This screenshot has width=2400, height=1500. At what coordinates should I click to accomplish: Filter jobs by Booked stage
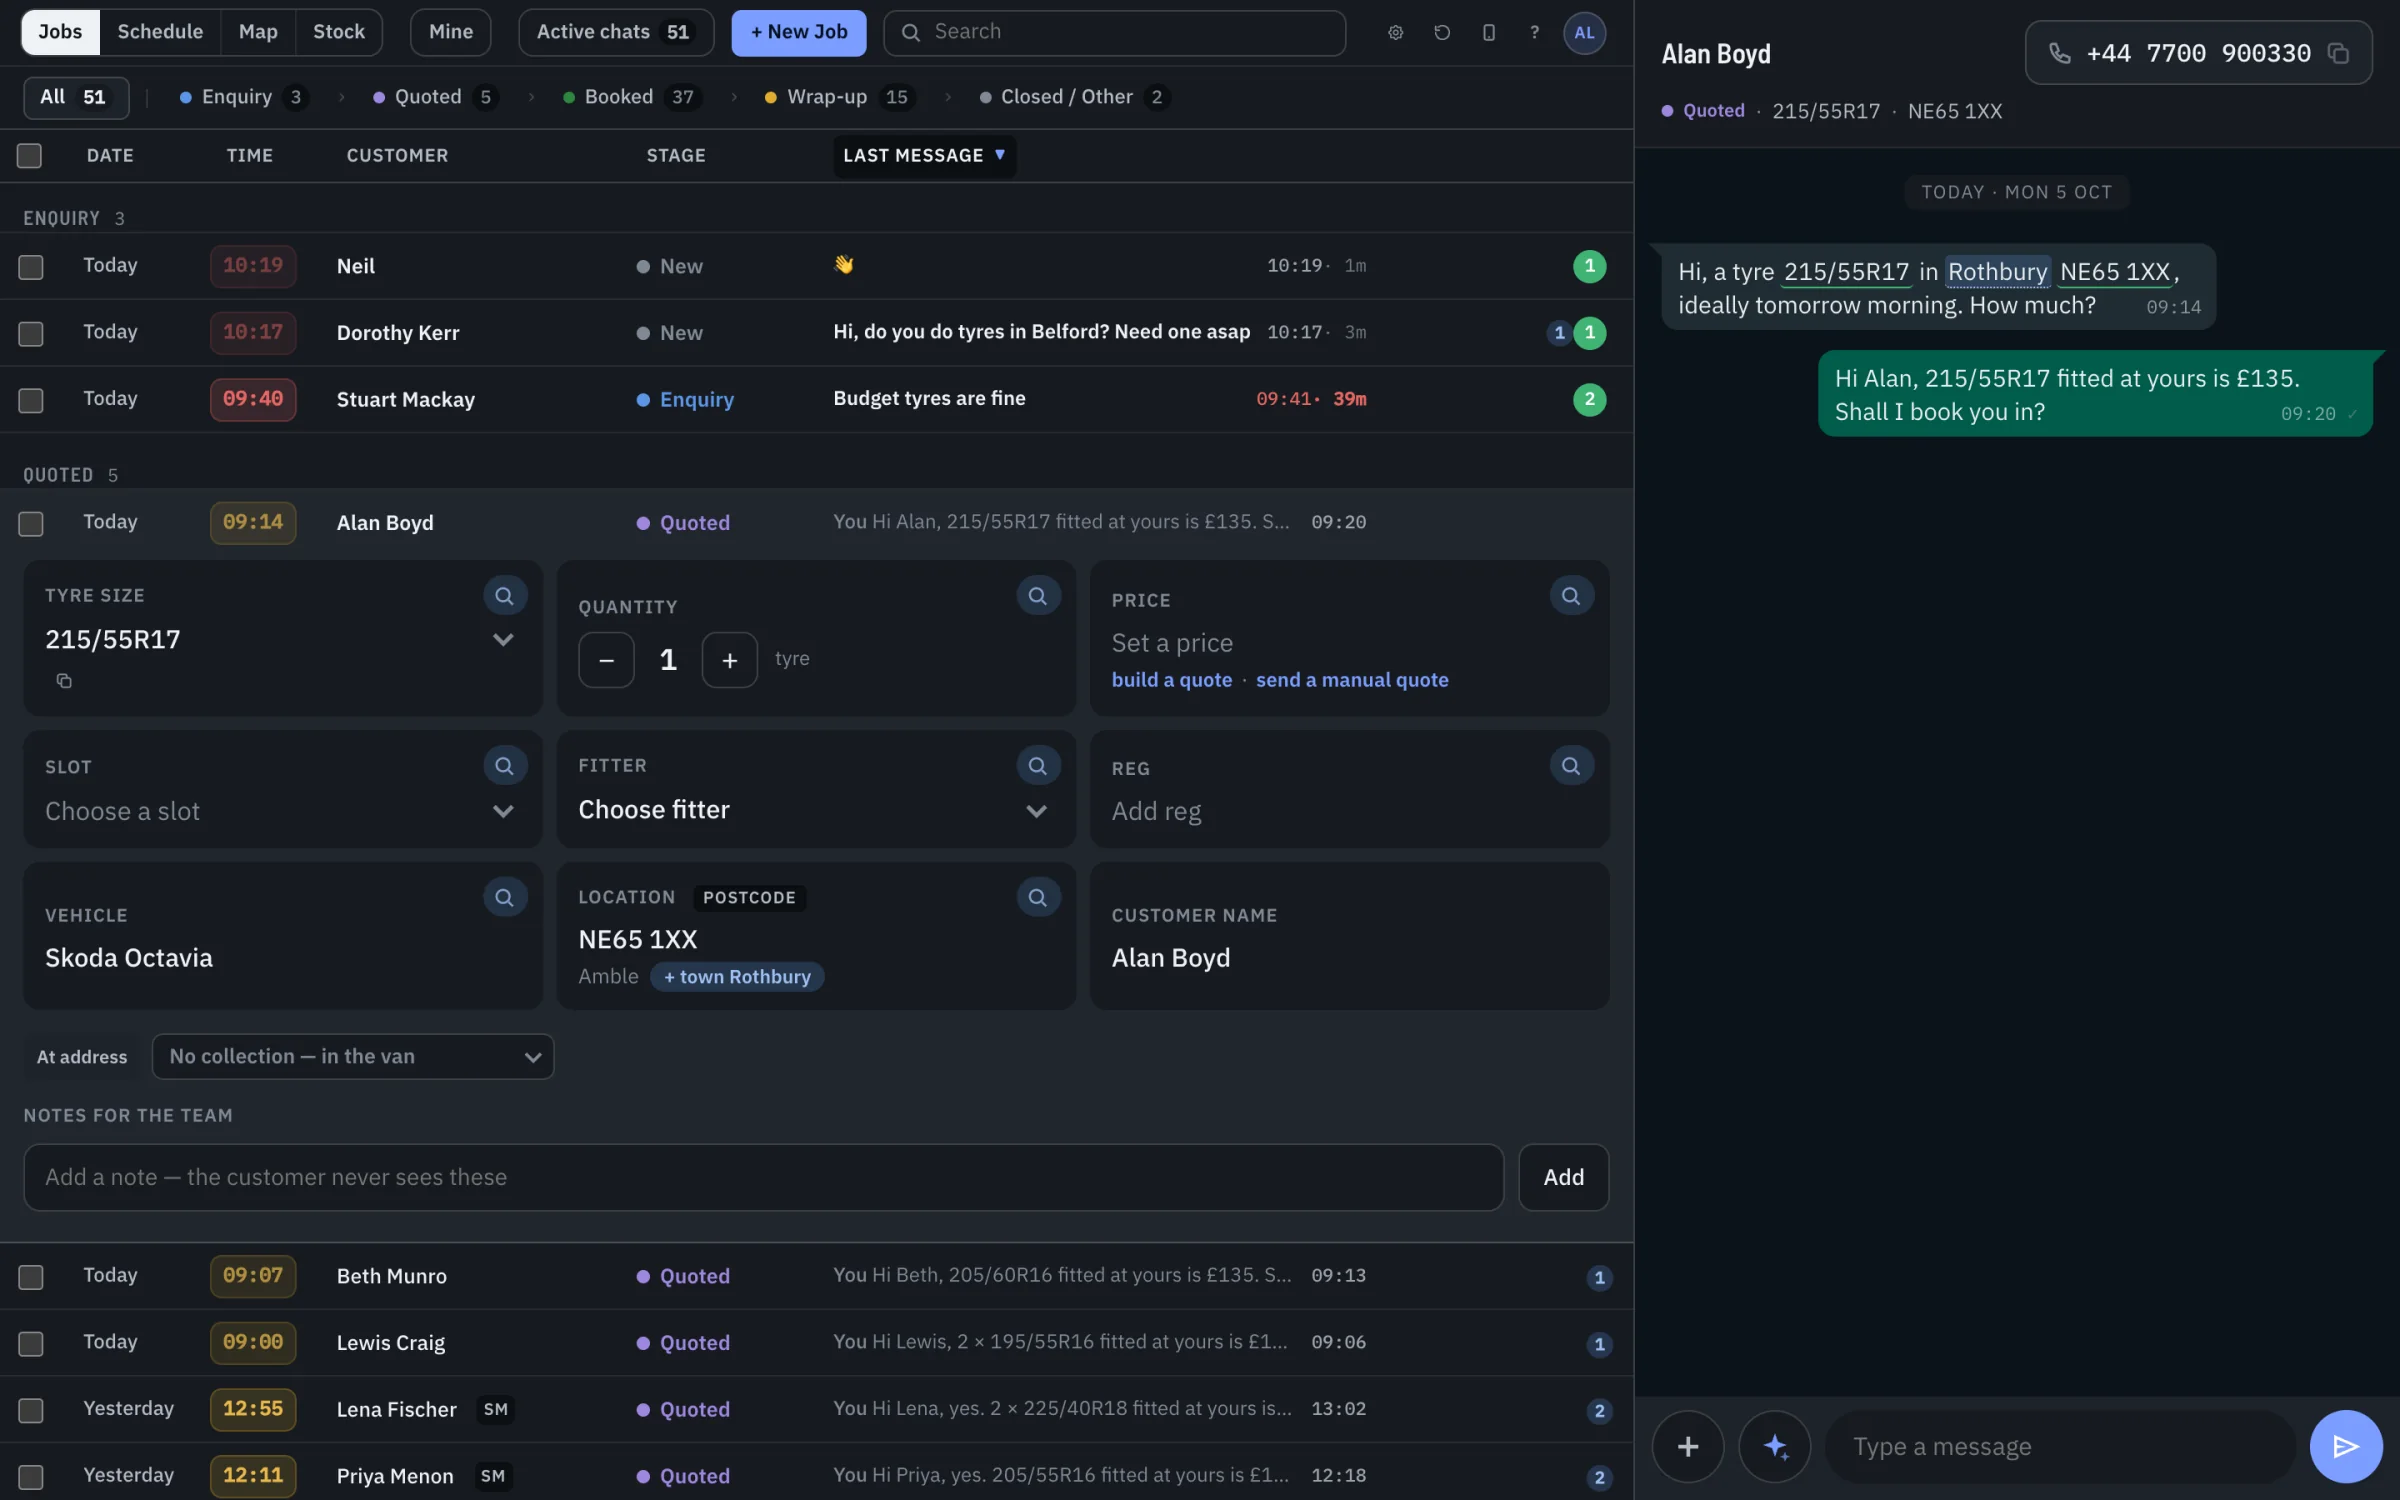pyautogui.click(x=632, y=97)
